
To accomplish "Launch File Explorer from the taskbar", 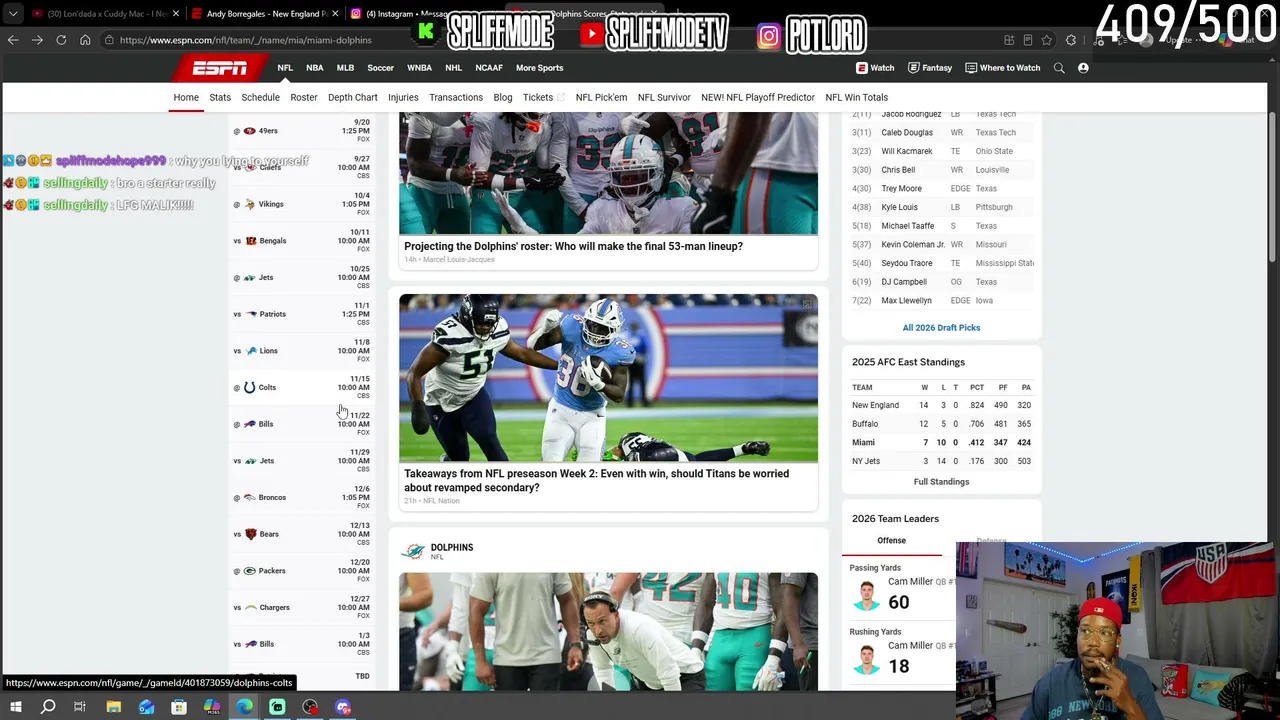I will (x=114, y=707).
